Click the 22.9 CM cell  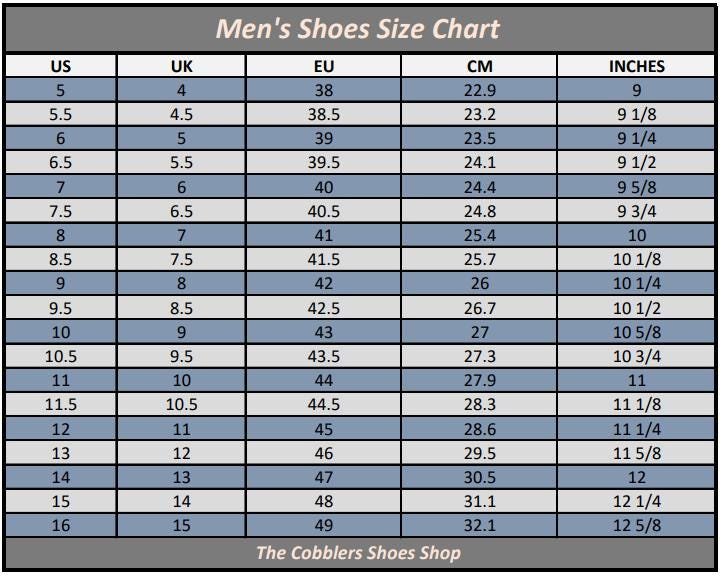tap(479, 90)
